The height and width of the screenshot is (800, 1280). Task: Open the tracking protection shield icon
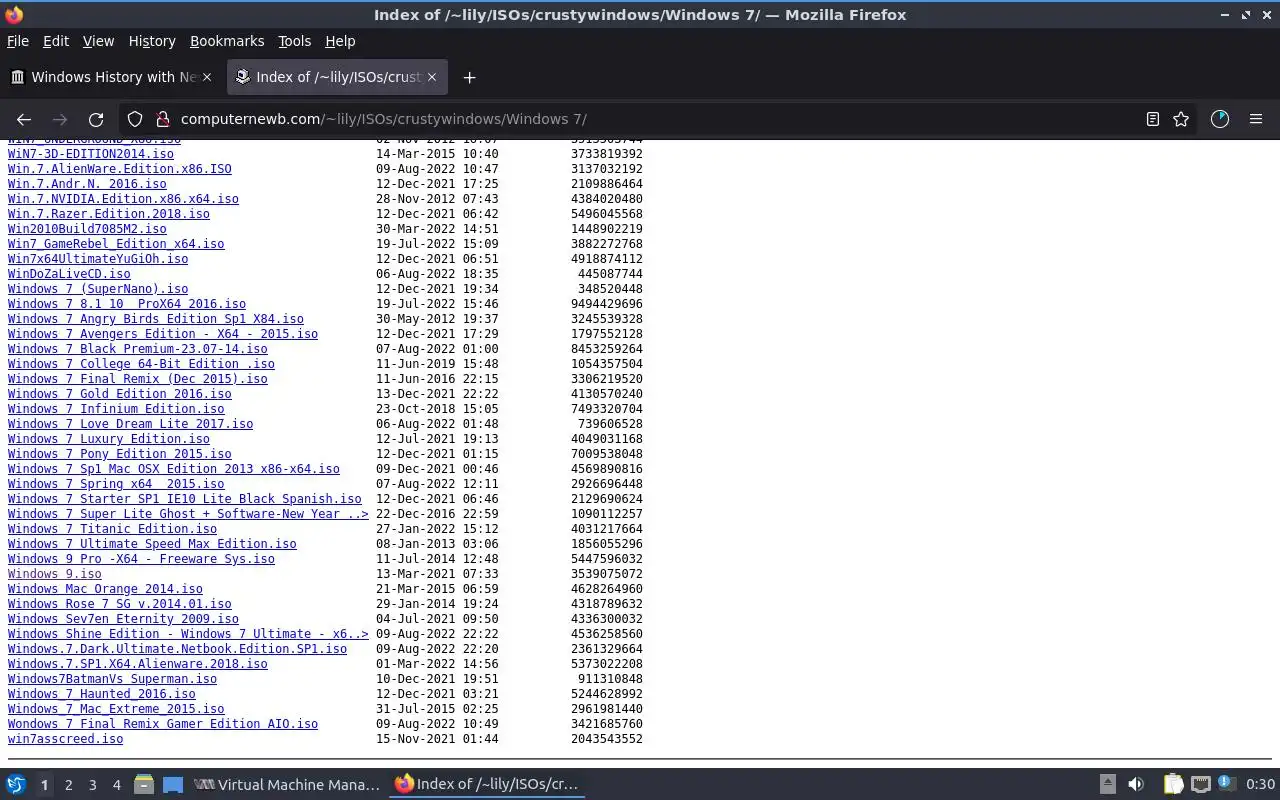pos(135,119)
